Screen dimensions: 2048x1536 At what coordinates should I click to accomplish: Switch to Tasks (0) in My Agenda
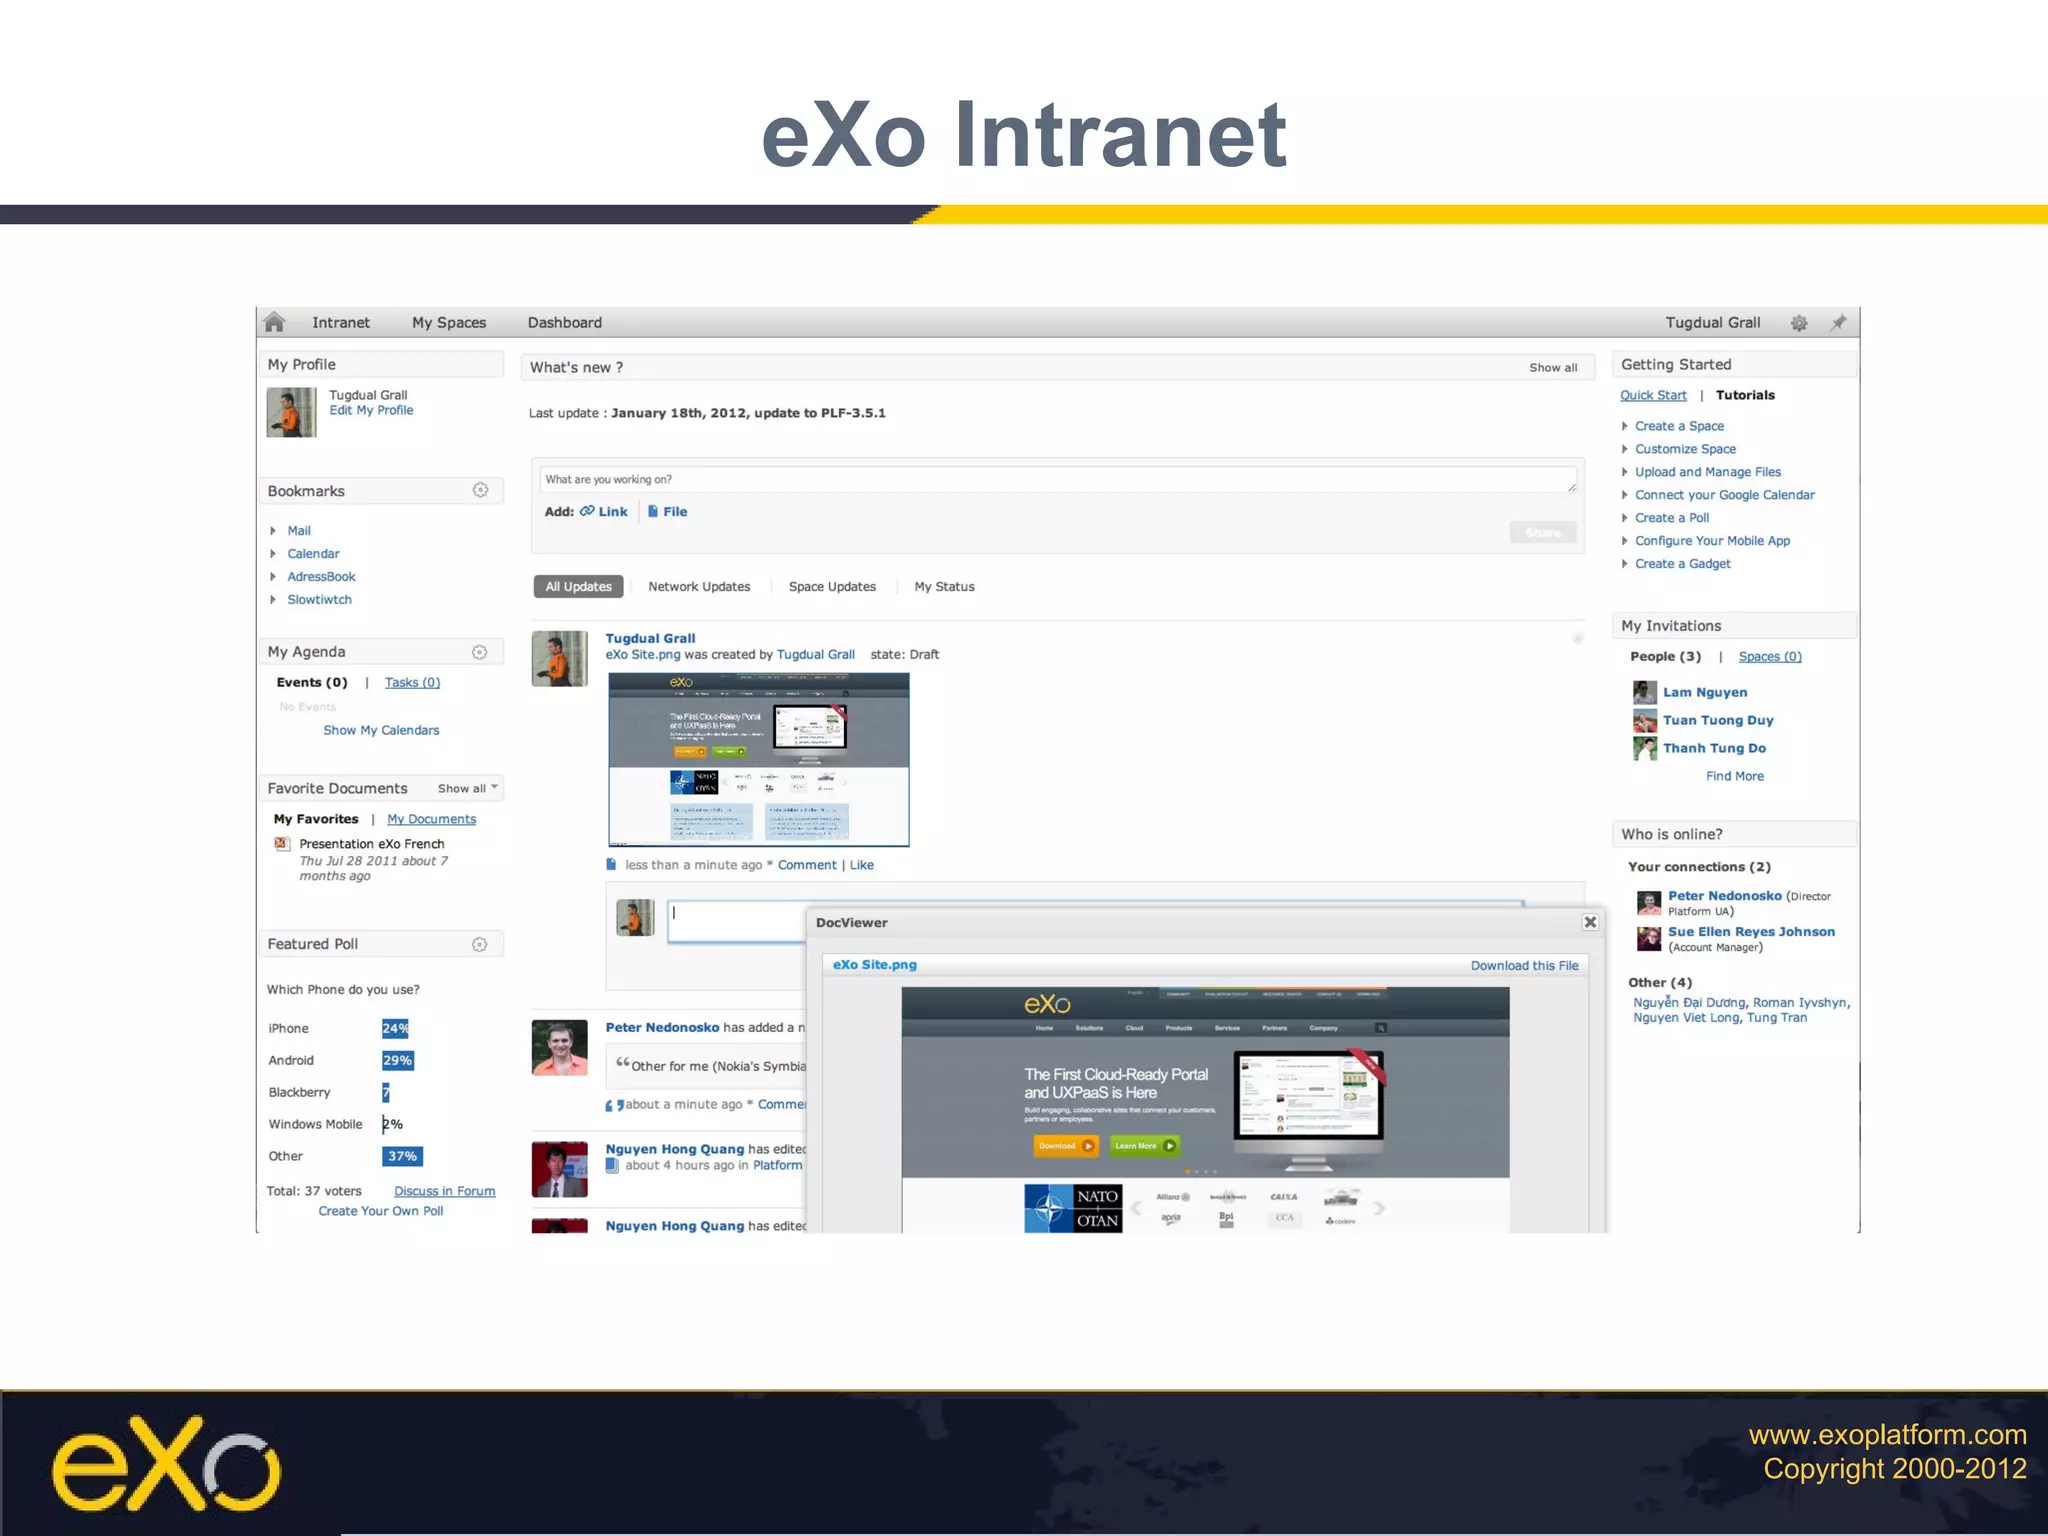(x=412, y=682)
